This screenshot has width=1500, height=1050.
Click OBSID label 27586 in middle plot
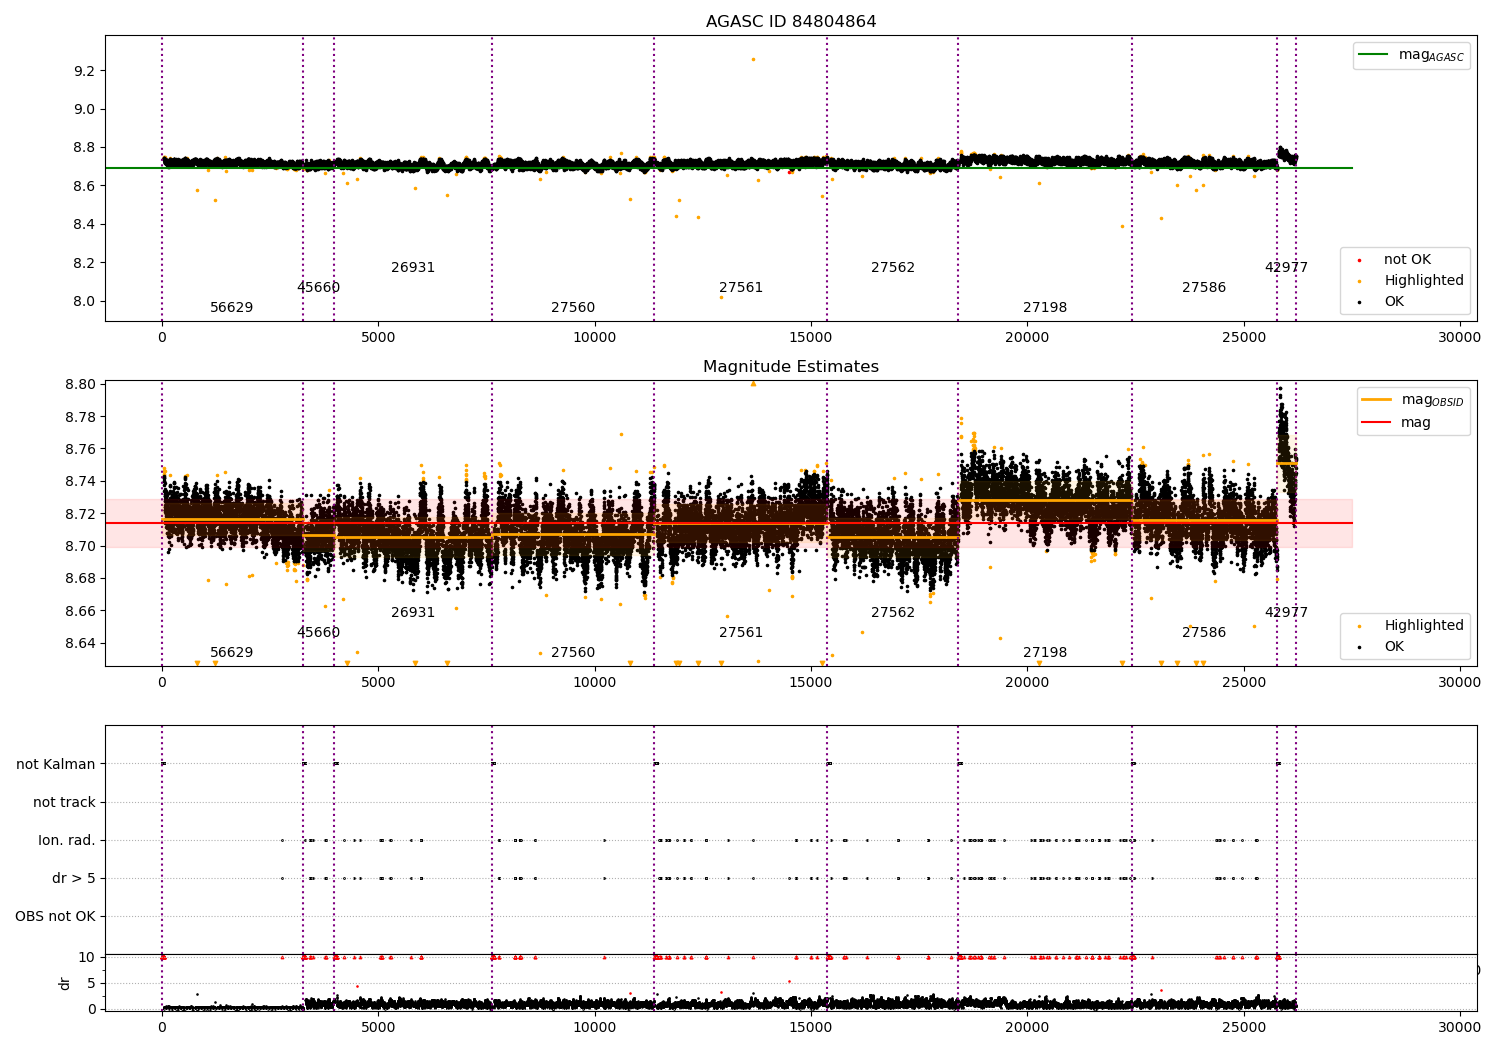coord(1204,633)
